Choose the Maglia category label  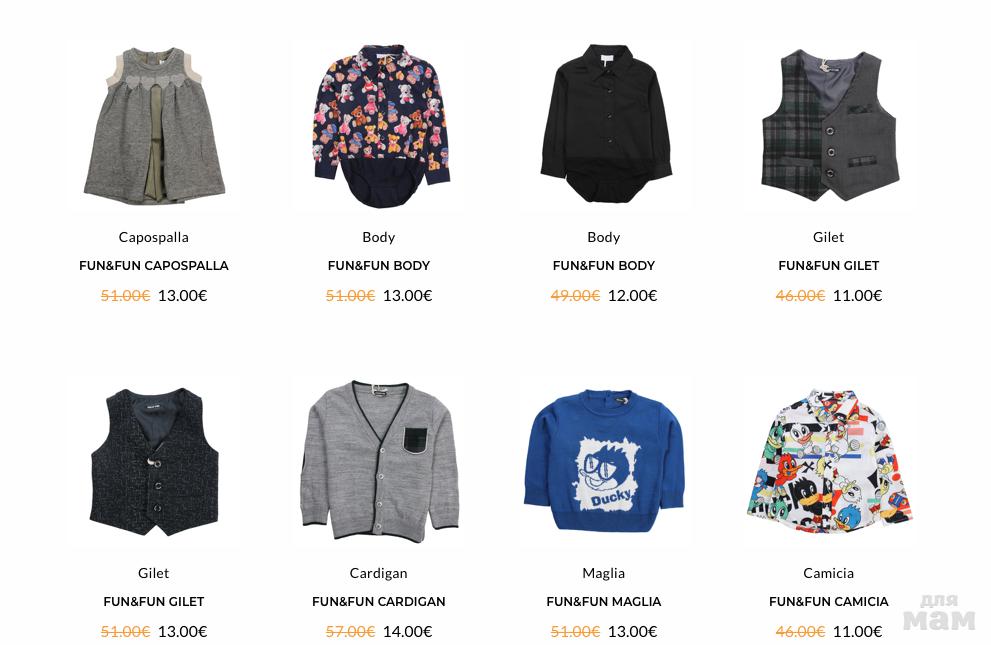point(604,574)
